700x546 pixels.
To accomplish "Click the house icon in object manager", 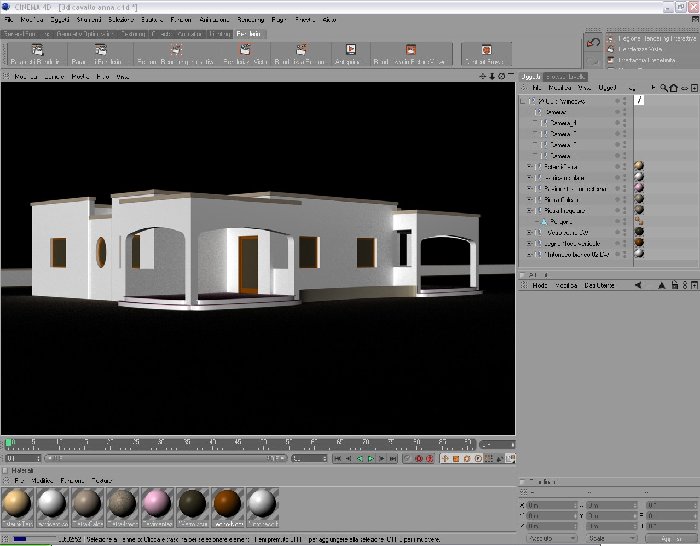I will (674, 88).
